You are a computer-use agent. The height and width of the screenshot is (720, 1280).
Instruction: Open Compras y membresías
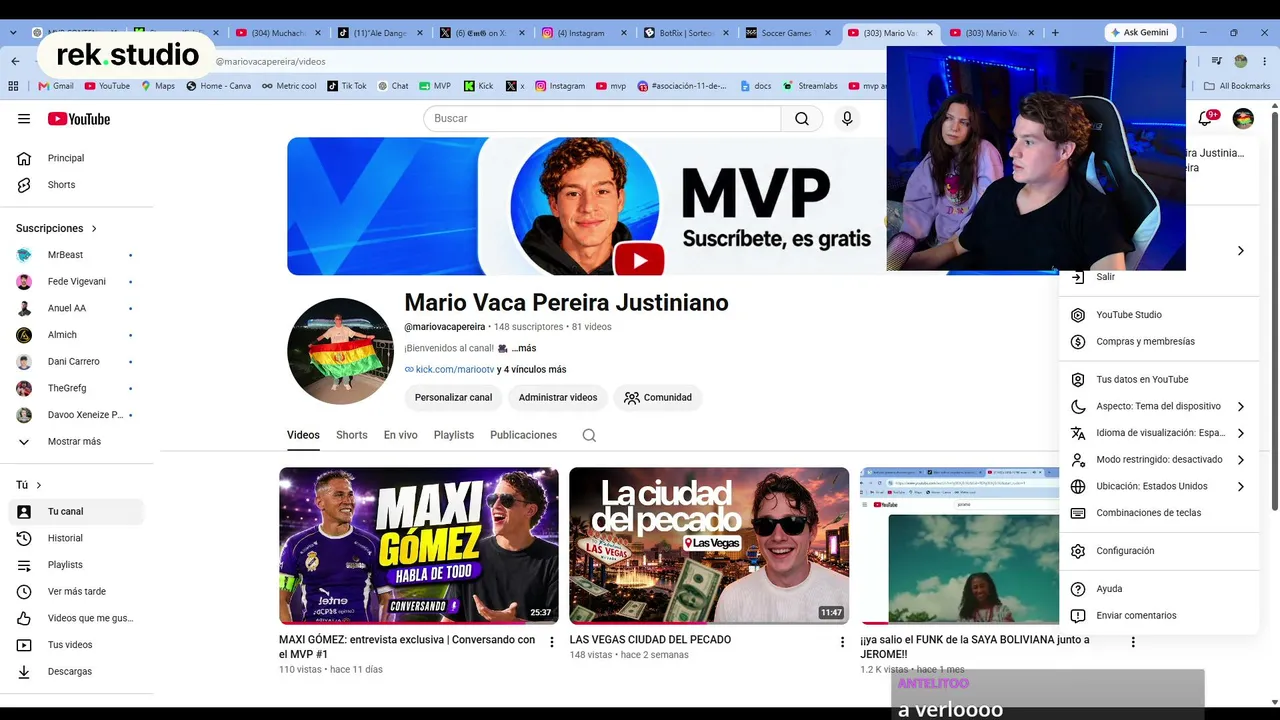(1158, 342)
